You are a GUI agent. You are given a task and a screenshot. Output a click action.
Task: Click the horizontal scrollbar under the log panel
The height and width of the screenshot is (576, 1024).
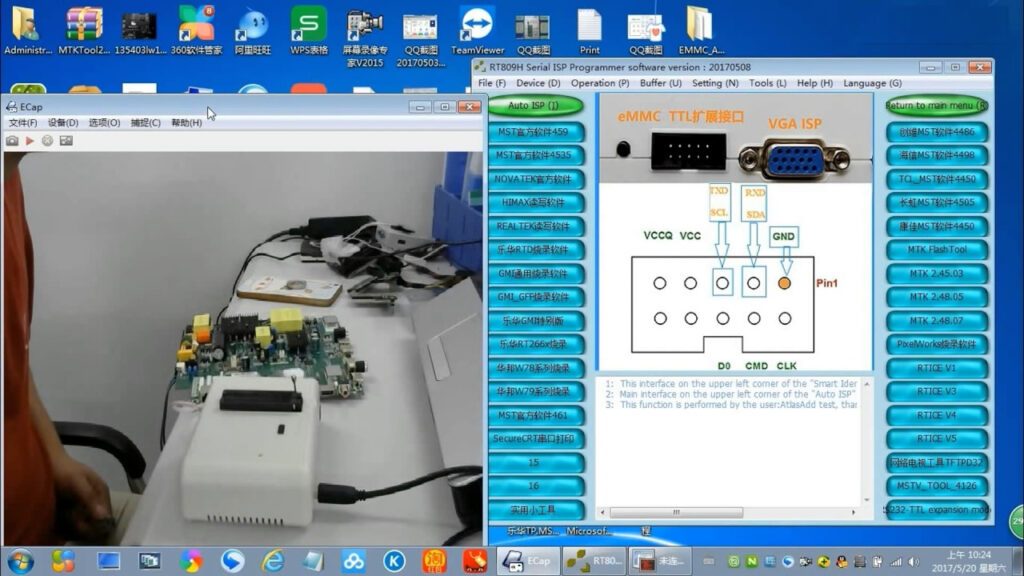[x=728, y=512]
